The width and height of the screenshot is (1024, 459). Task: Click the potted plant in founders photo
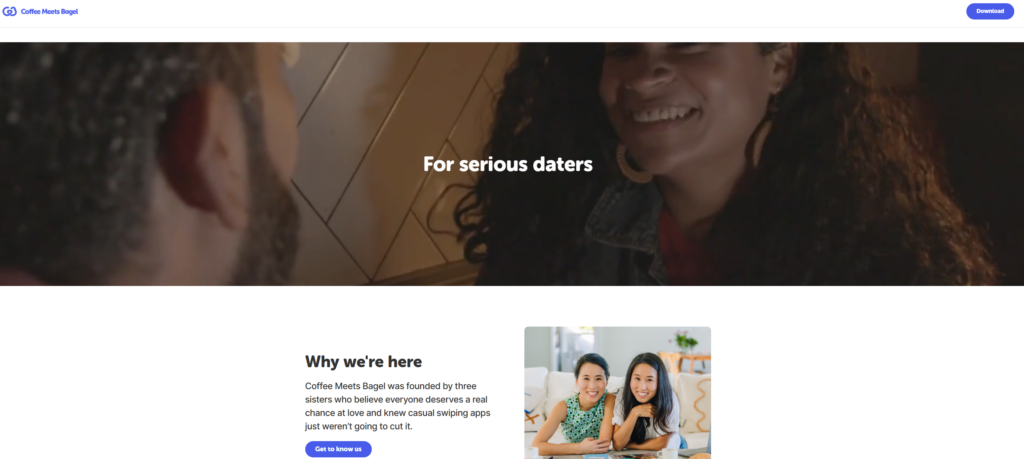686,340
